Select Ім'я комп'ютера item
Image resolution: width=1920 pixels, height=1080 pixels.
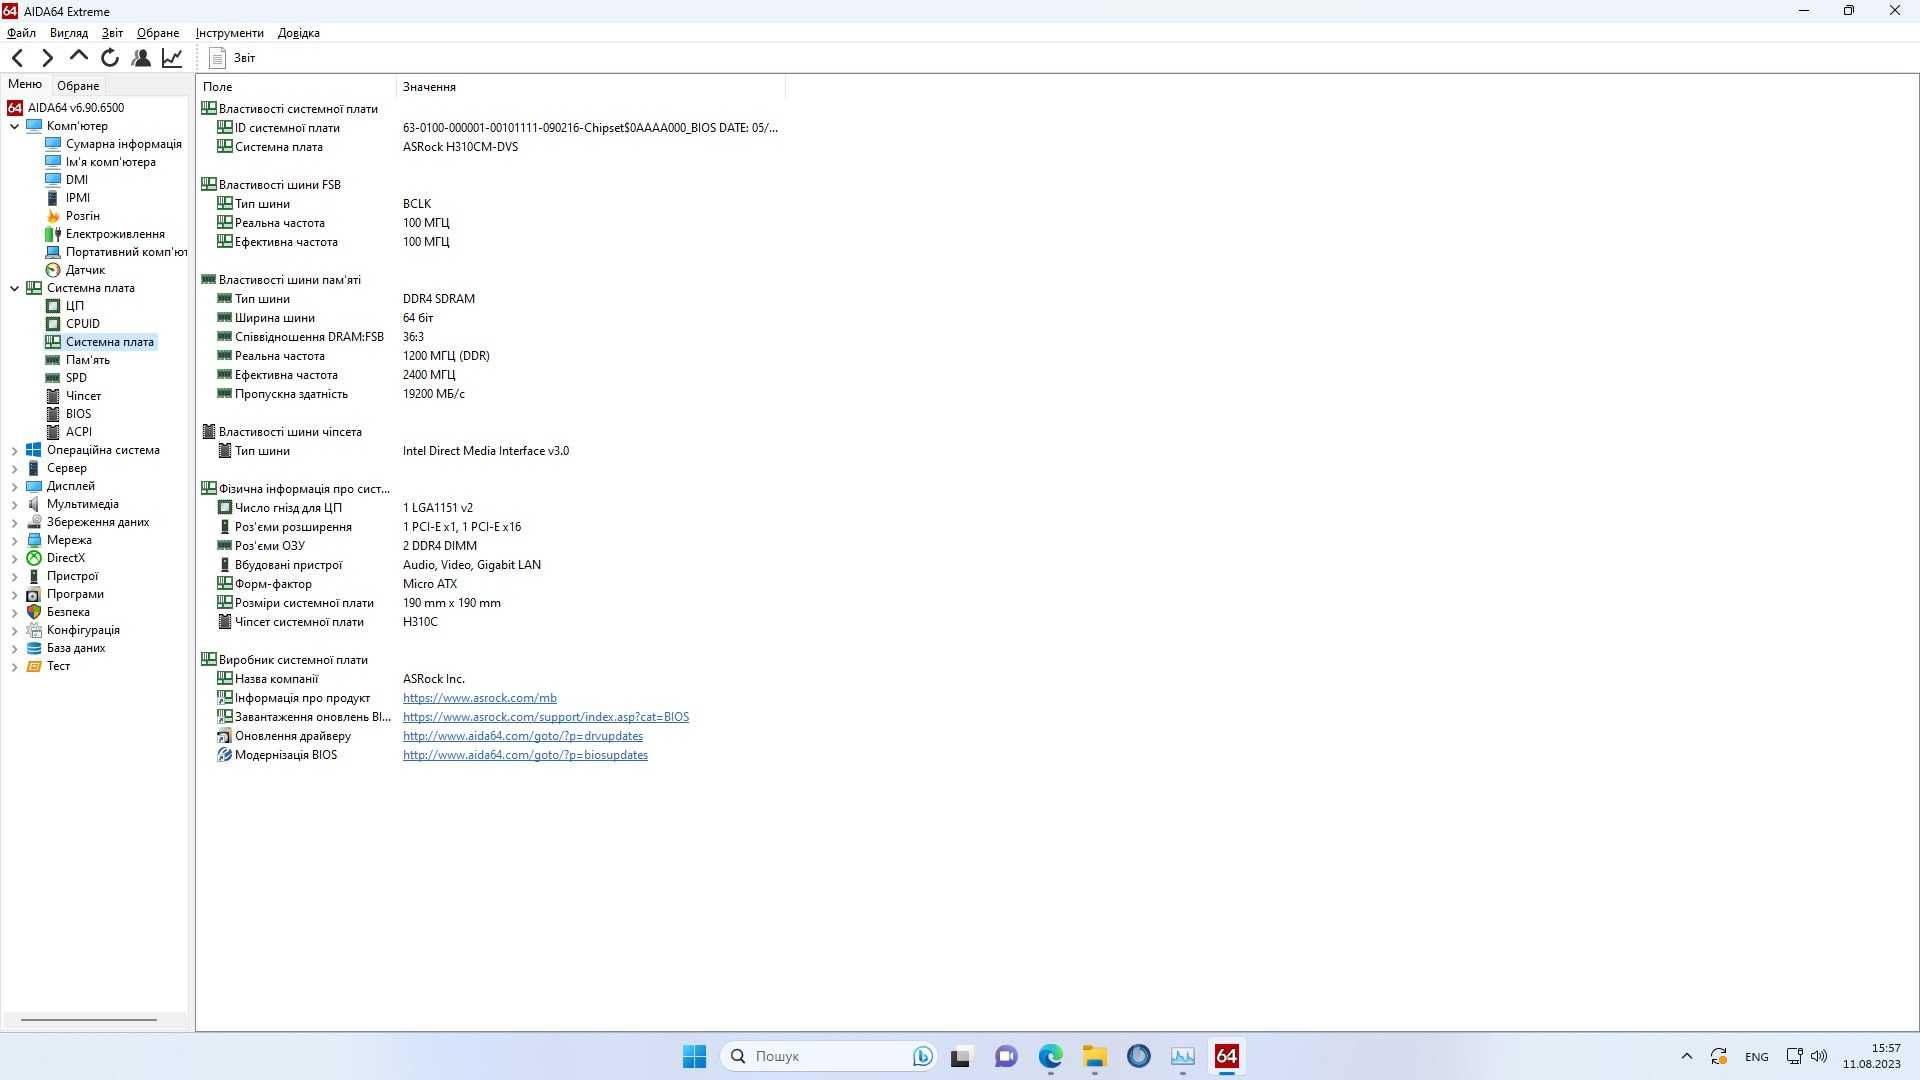(111, 162)
